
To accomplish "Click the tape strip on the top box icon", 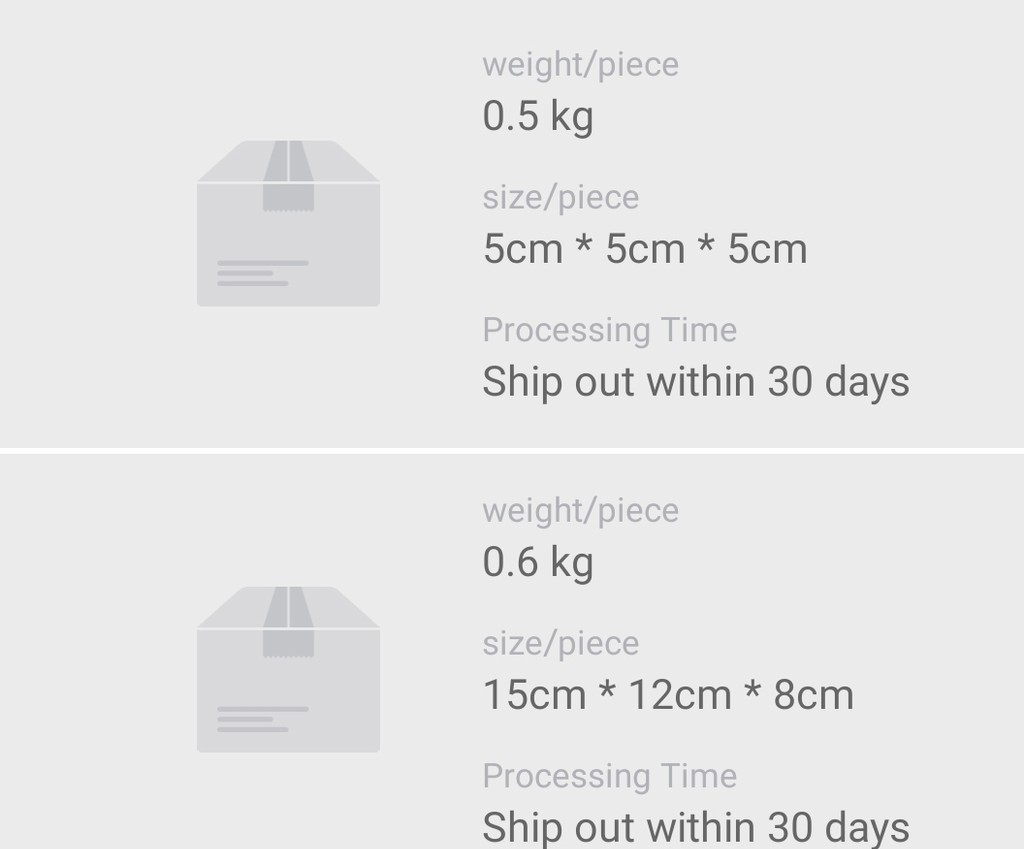I will pyautogui.click(x=288, y=176).
